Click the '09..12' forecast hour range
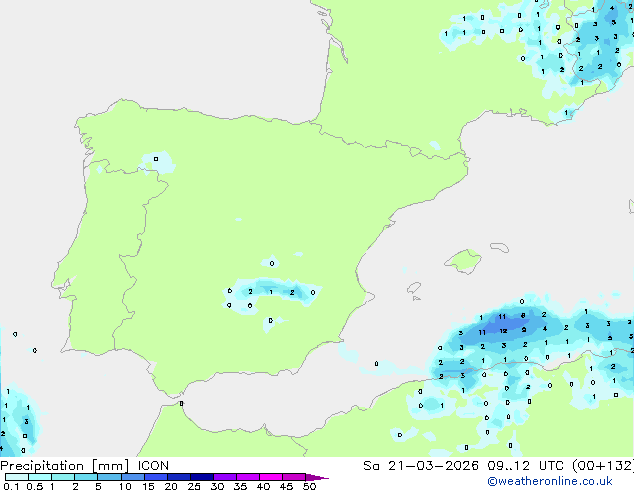Image resolution: width=634 pixels, height=490 pixels. (x=508, y=466)
